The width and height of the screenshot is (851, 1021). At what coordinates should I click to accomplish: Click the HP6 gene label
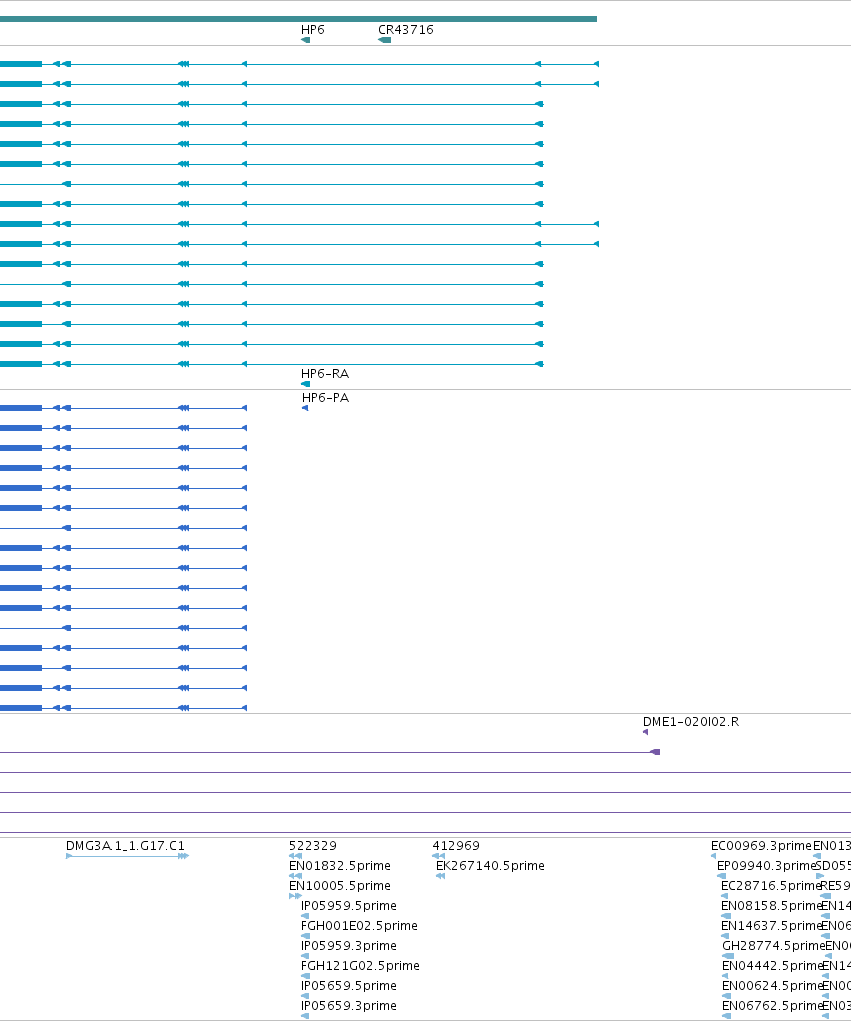[313, 30]
